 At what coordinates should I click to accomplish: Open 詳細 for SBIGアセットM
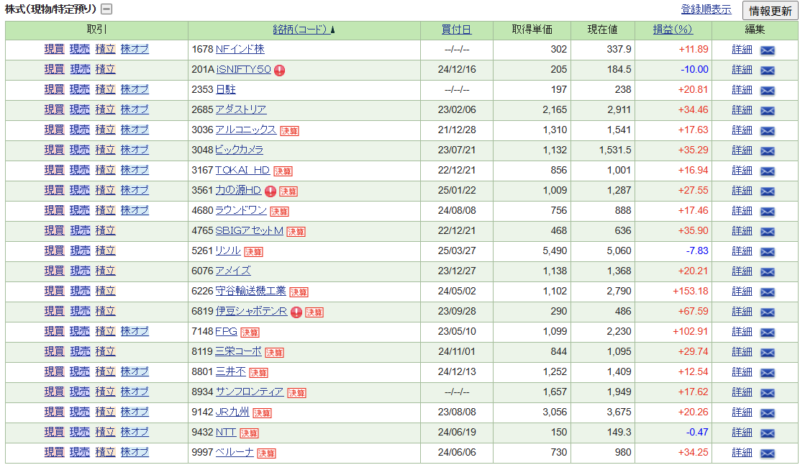742,231
